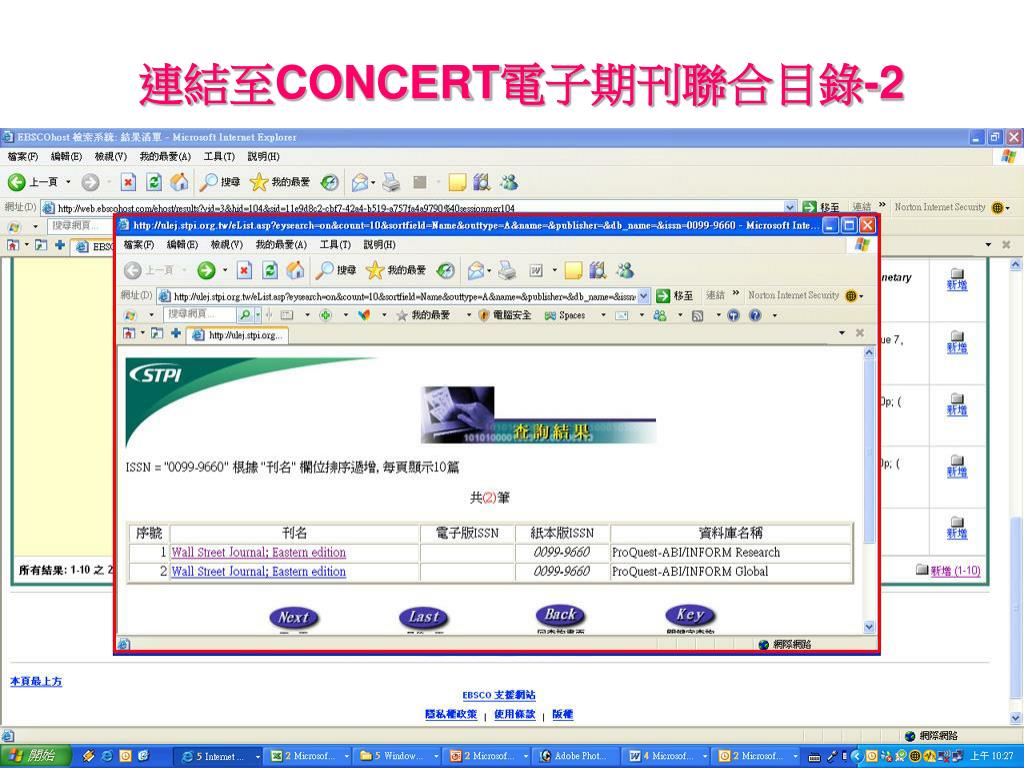The height and width of the screenshot is (768, 1024).
Task: Switch to Adobe Phot... taskbar button
Action: (x=574, y=756)
